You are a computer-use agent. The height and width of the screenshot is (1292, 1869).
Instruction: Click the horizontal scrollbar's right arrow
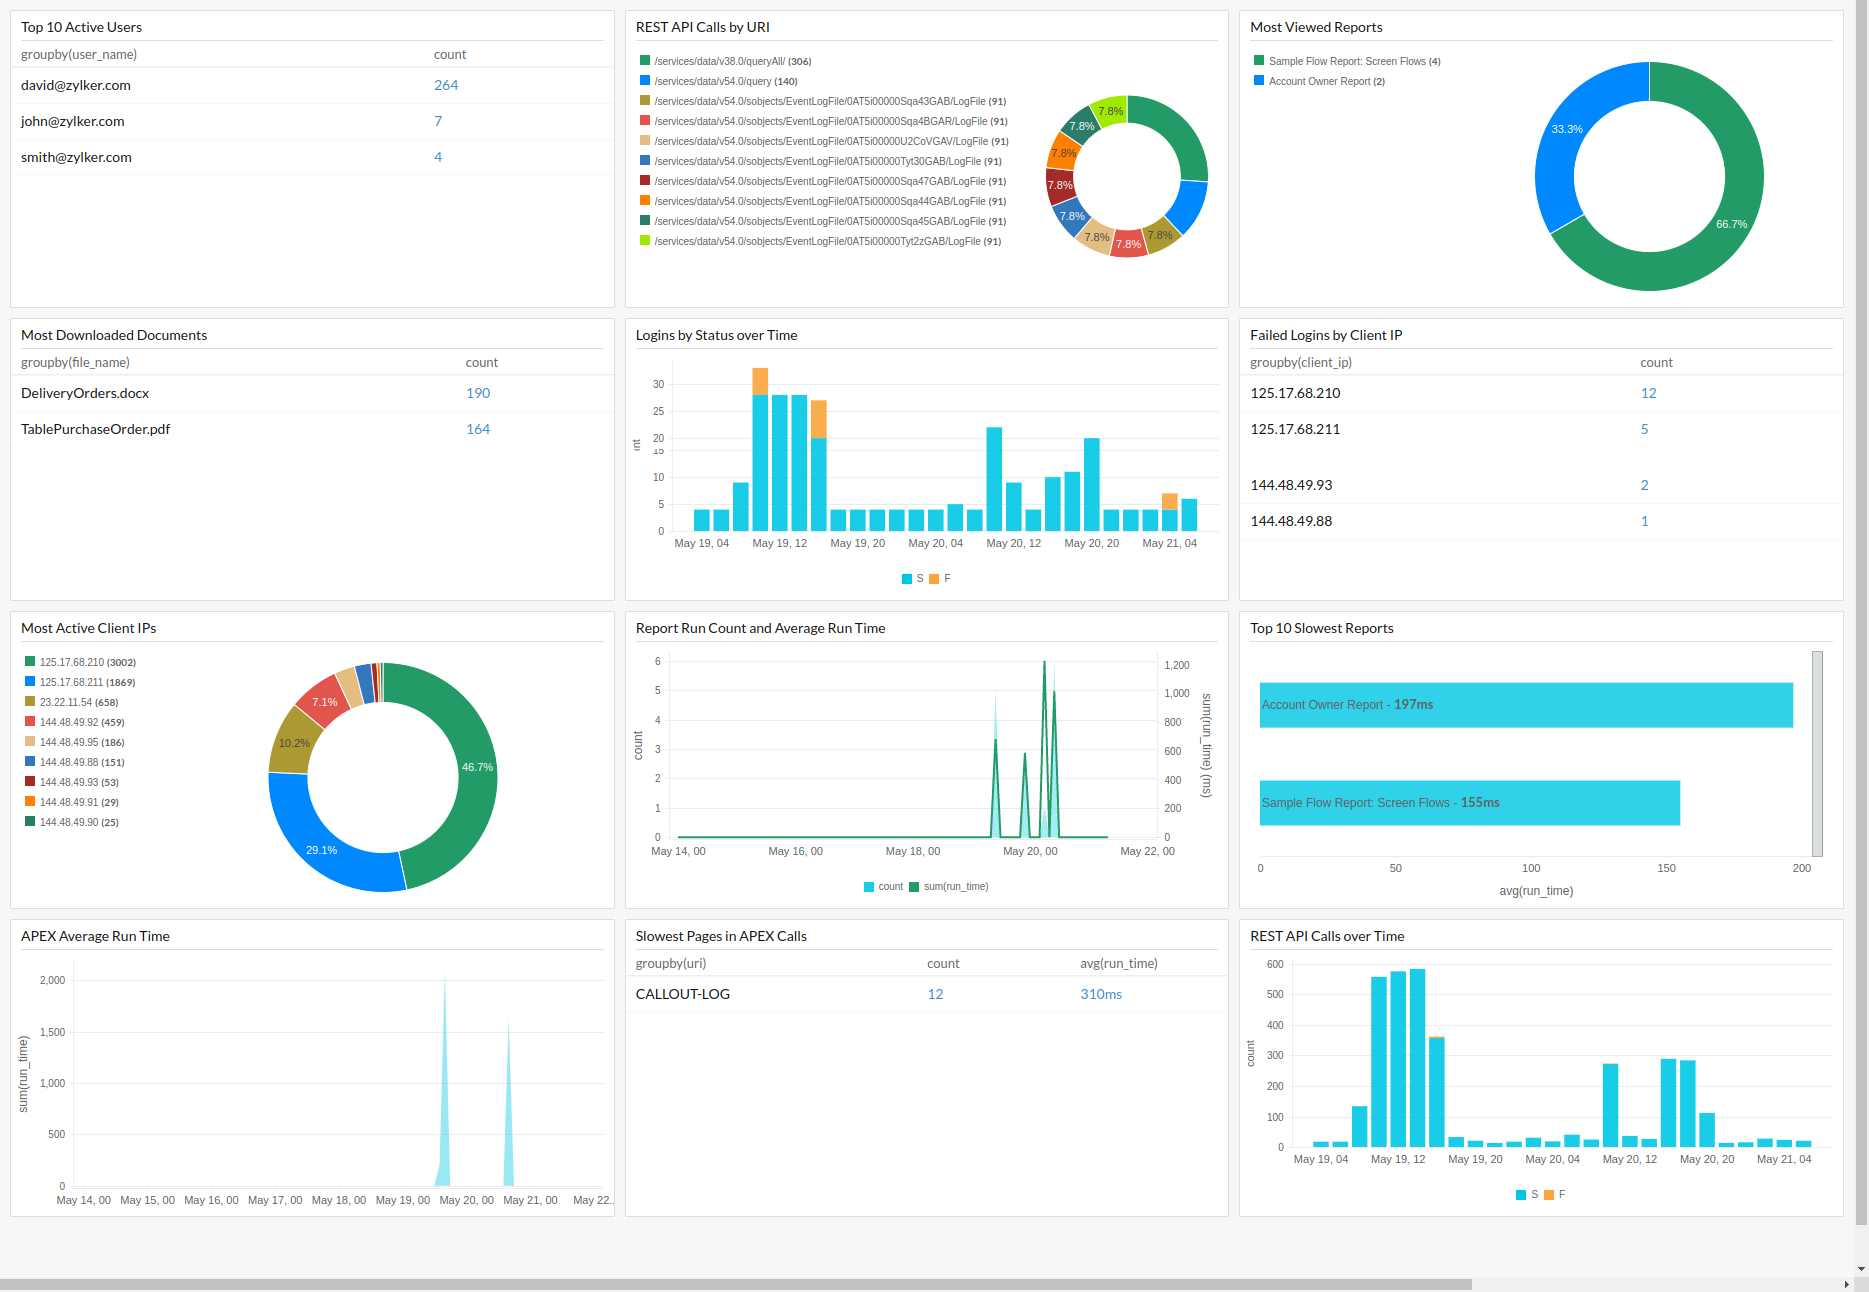coord(1846,1284)
